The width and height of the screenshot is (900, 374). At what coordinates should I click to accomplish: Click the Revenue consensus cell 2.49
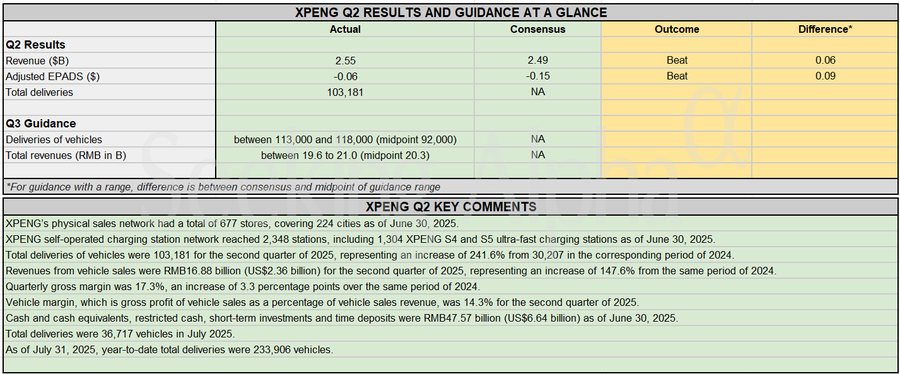coord(538,60)
